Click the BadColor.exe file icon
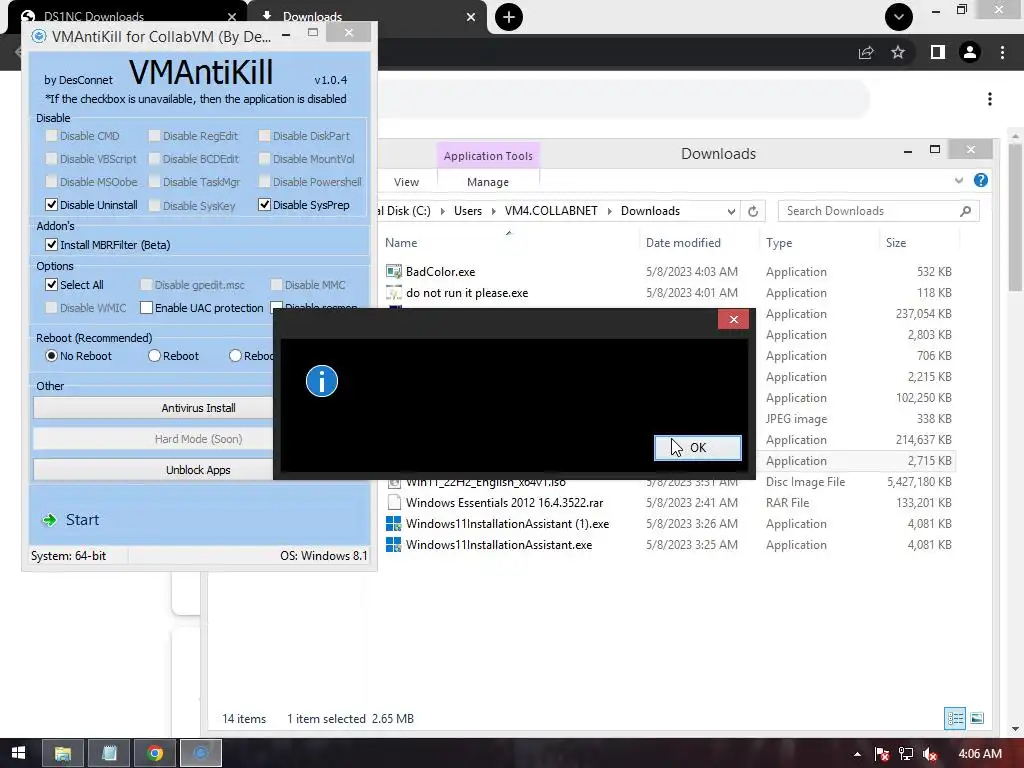This screenshot has width=1024, height=768. tap(394, 272)
